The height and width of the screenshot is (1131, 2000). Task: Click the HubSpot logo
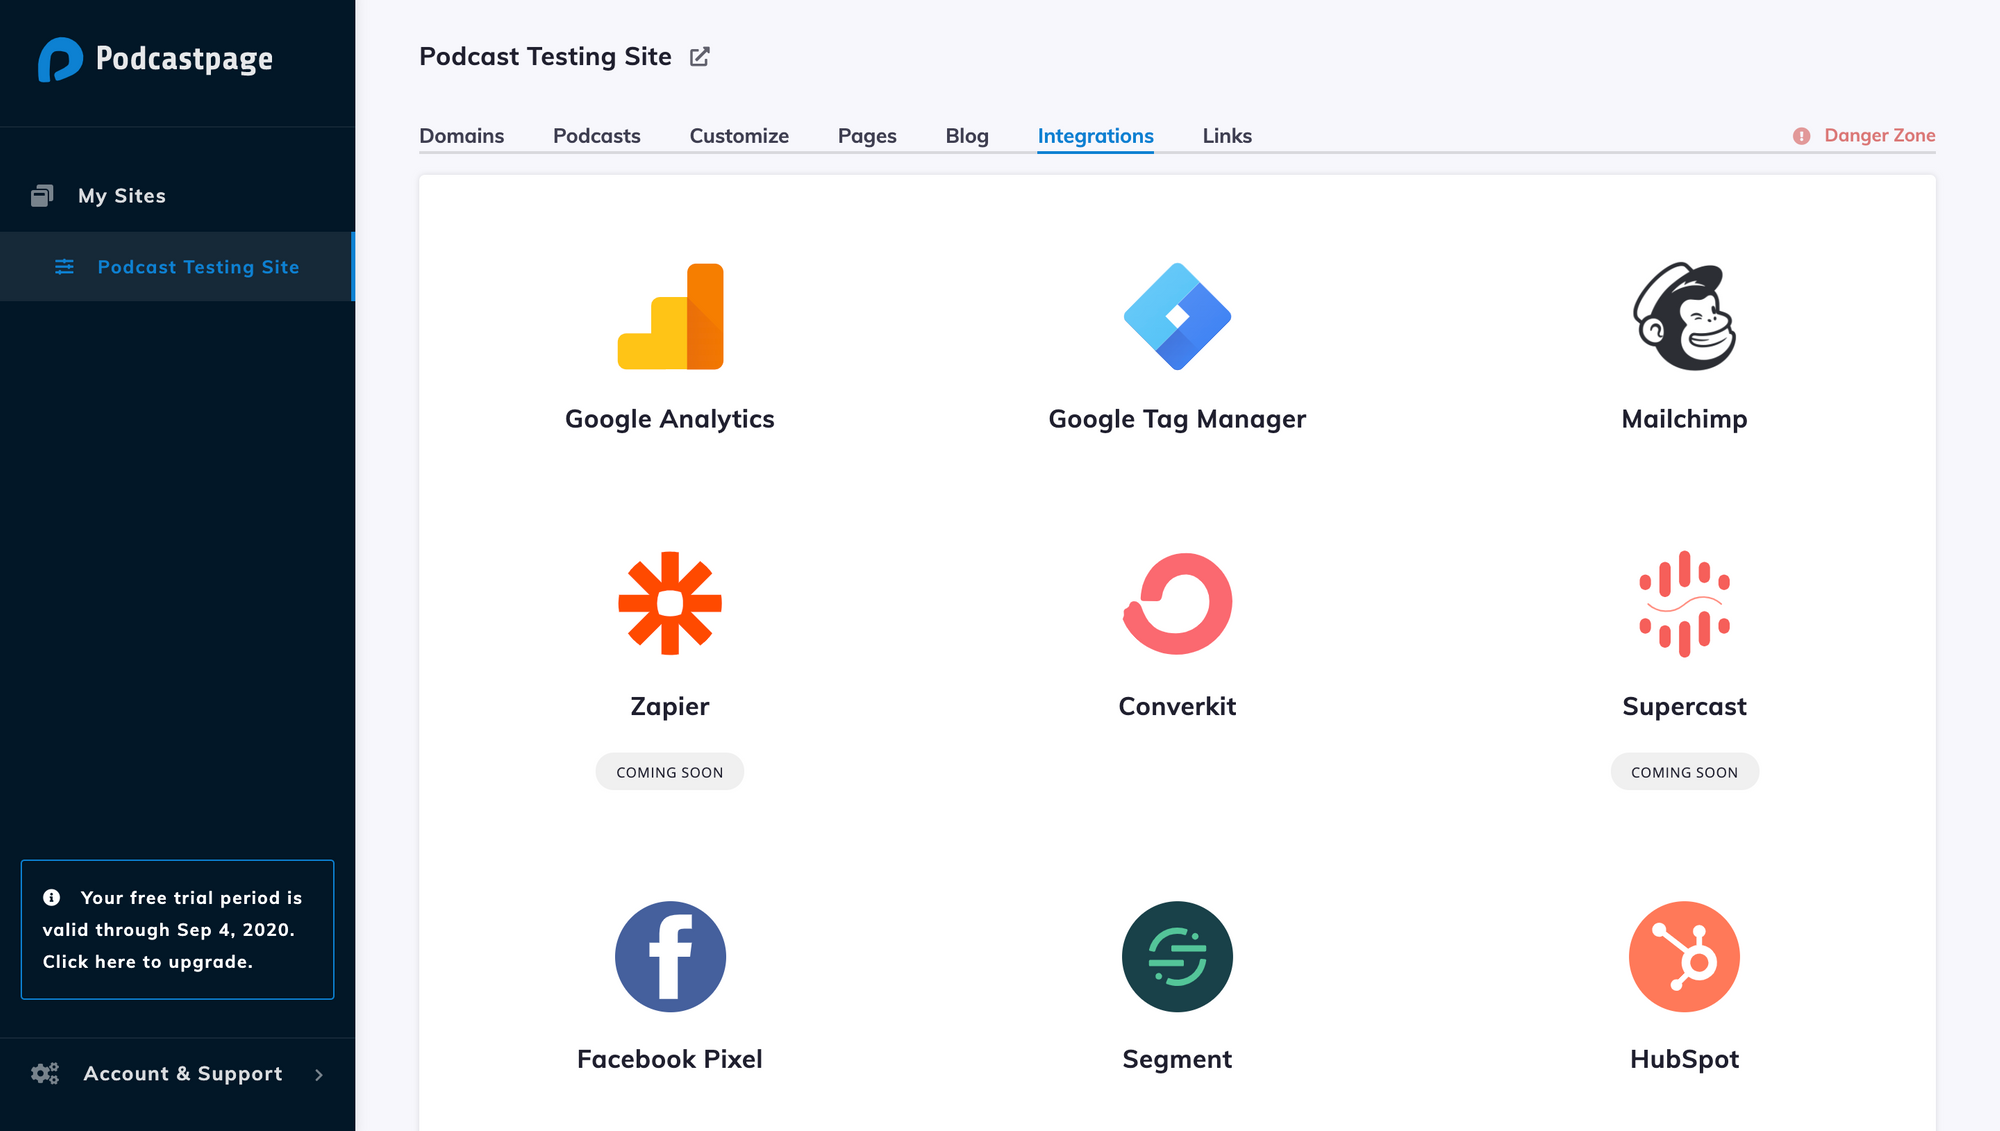pyautogui.click(x=1684, y=957)
